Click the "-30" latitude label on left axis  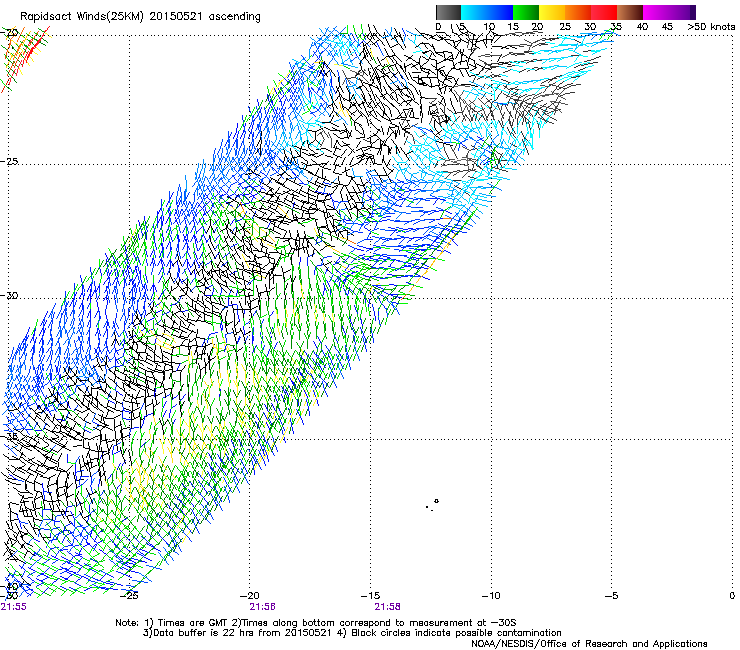9,295
